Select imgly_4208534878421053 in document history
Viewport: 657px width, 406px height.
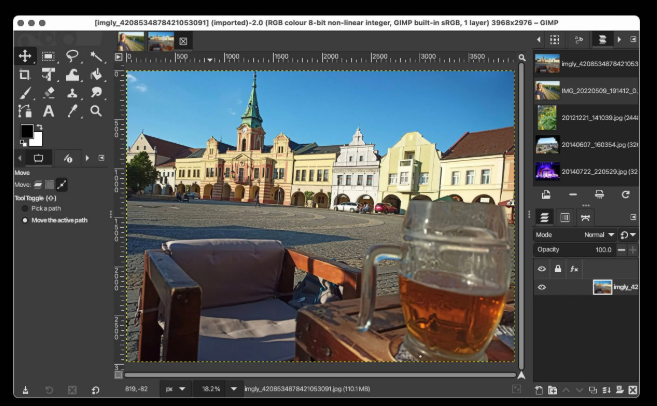click(586, 64)
